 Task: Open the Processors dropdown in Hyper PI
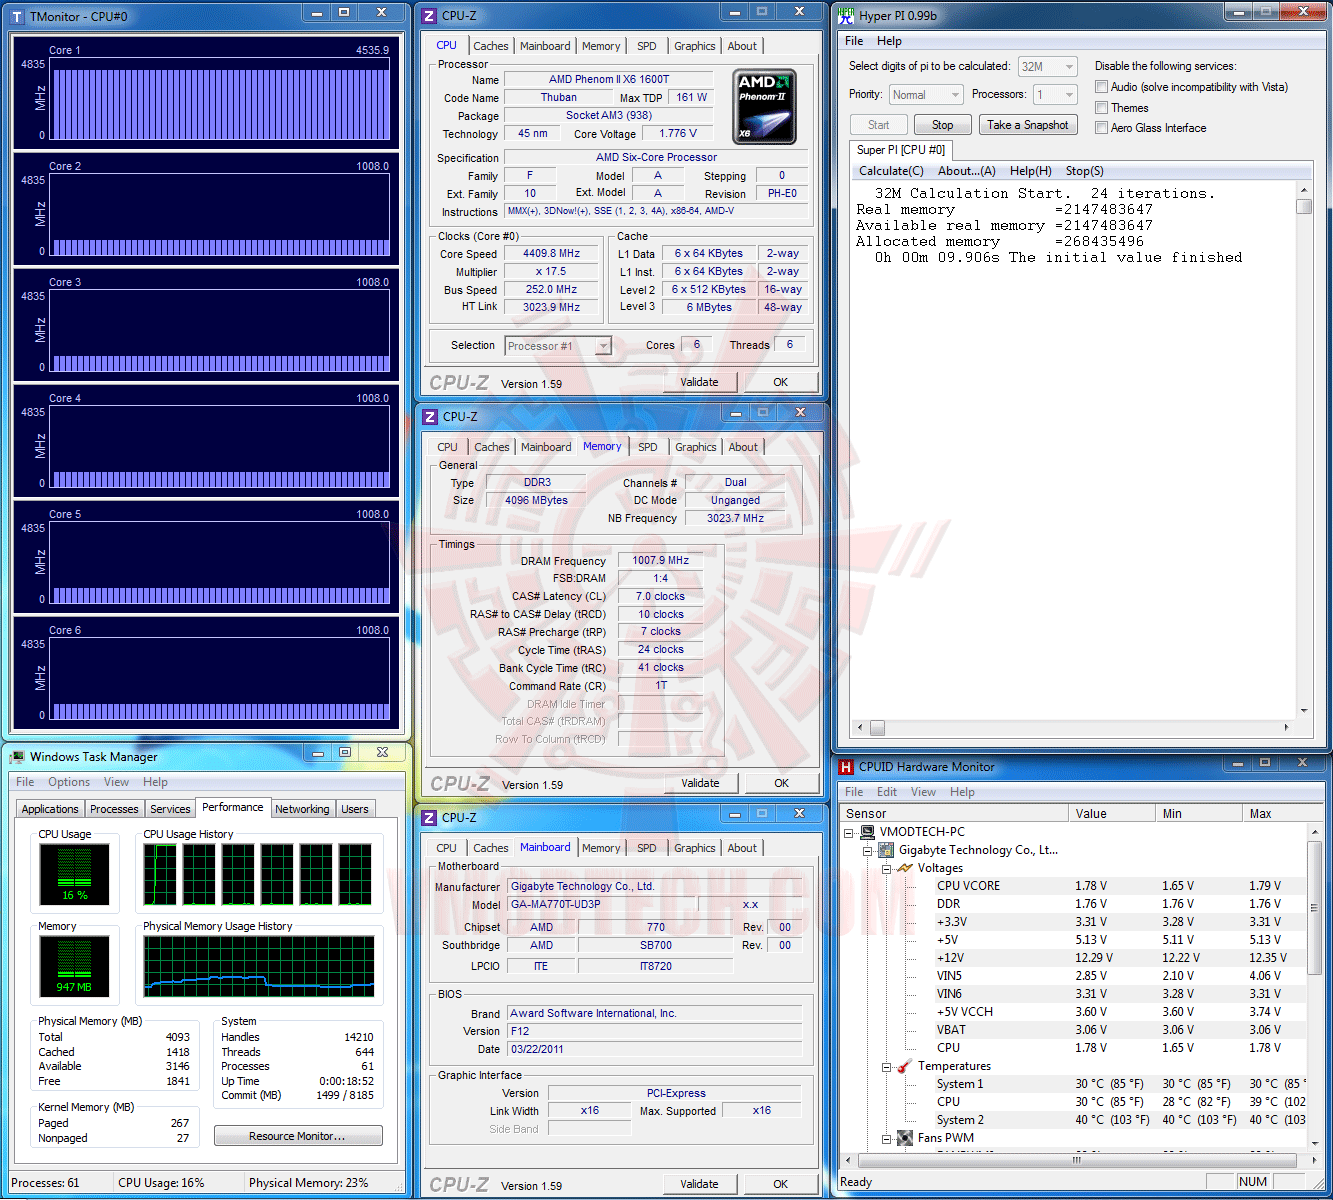tap(1055, 95)
